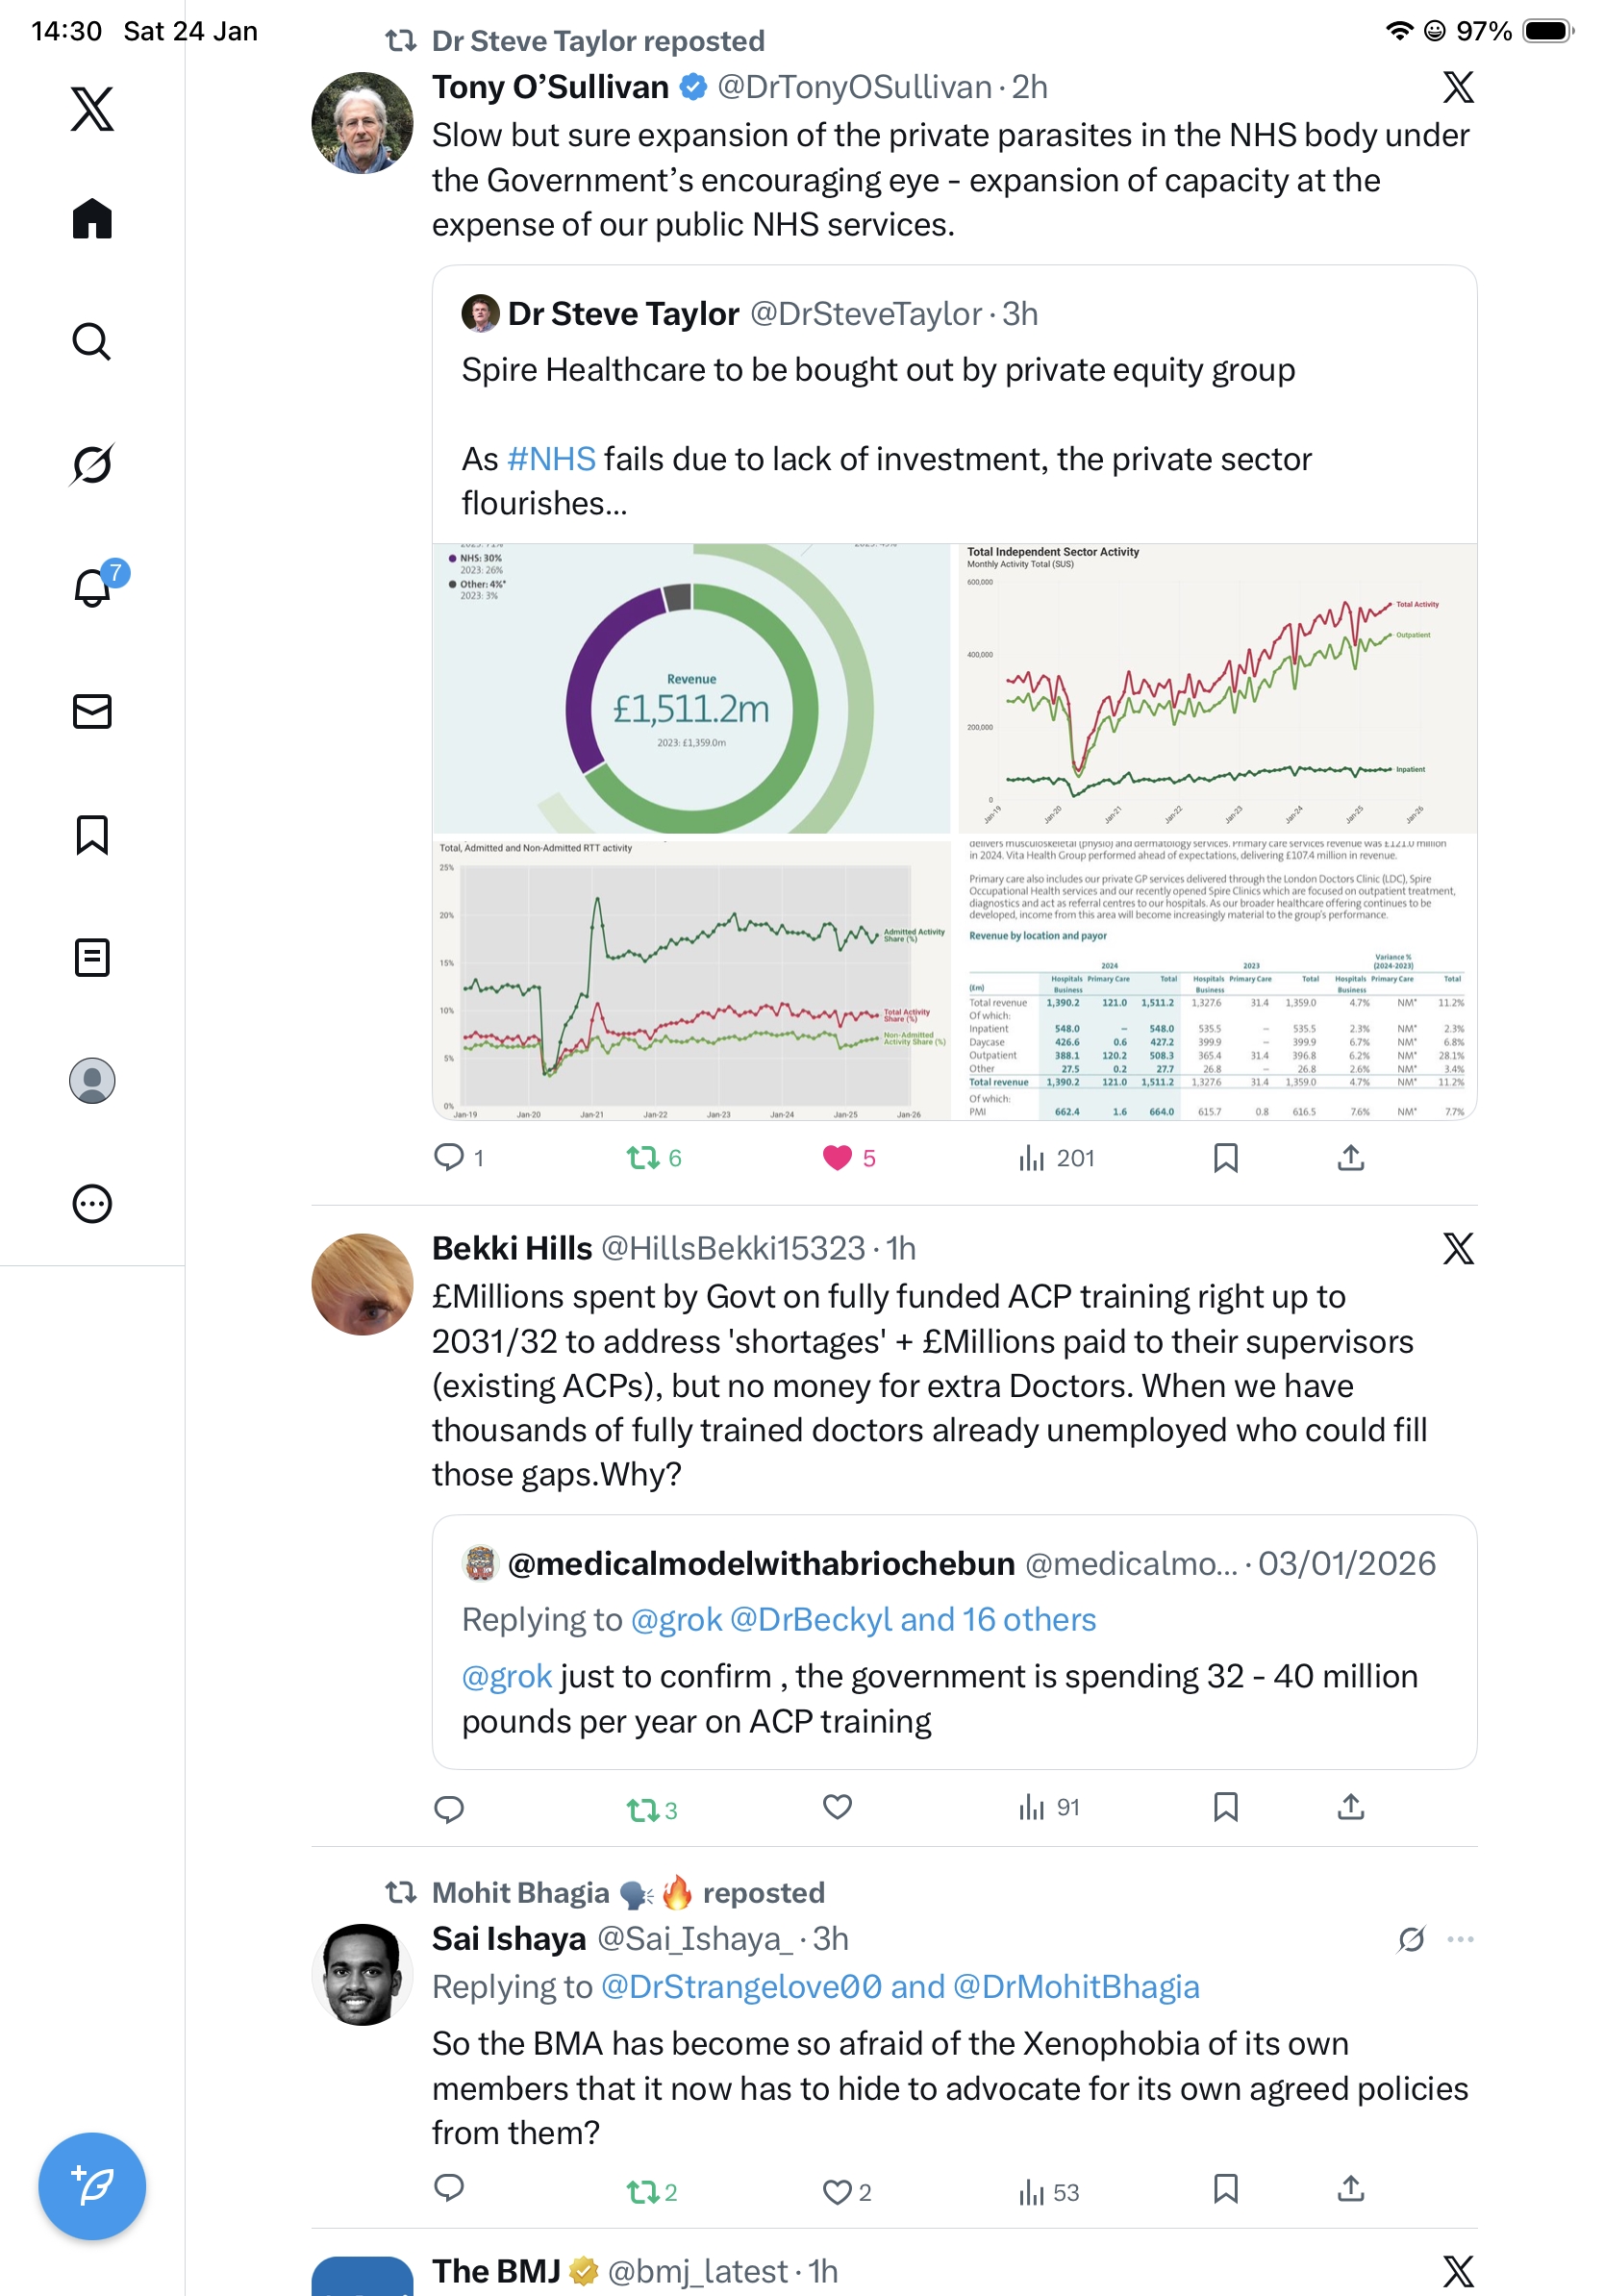This screenshot has width=1604, height=2296.
Task: Share Tony O'Sullivan's post
Action: coord(1350,1157)
